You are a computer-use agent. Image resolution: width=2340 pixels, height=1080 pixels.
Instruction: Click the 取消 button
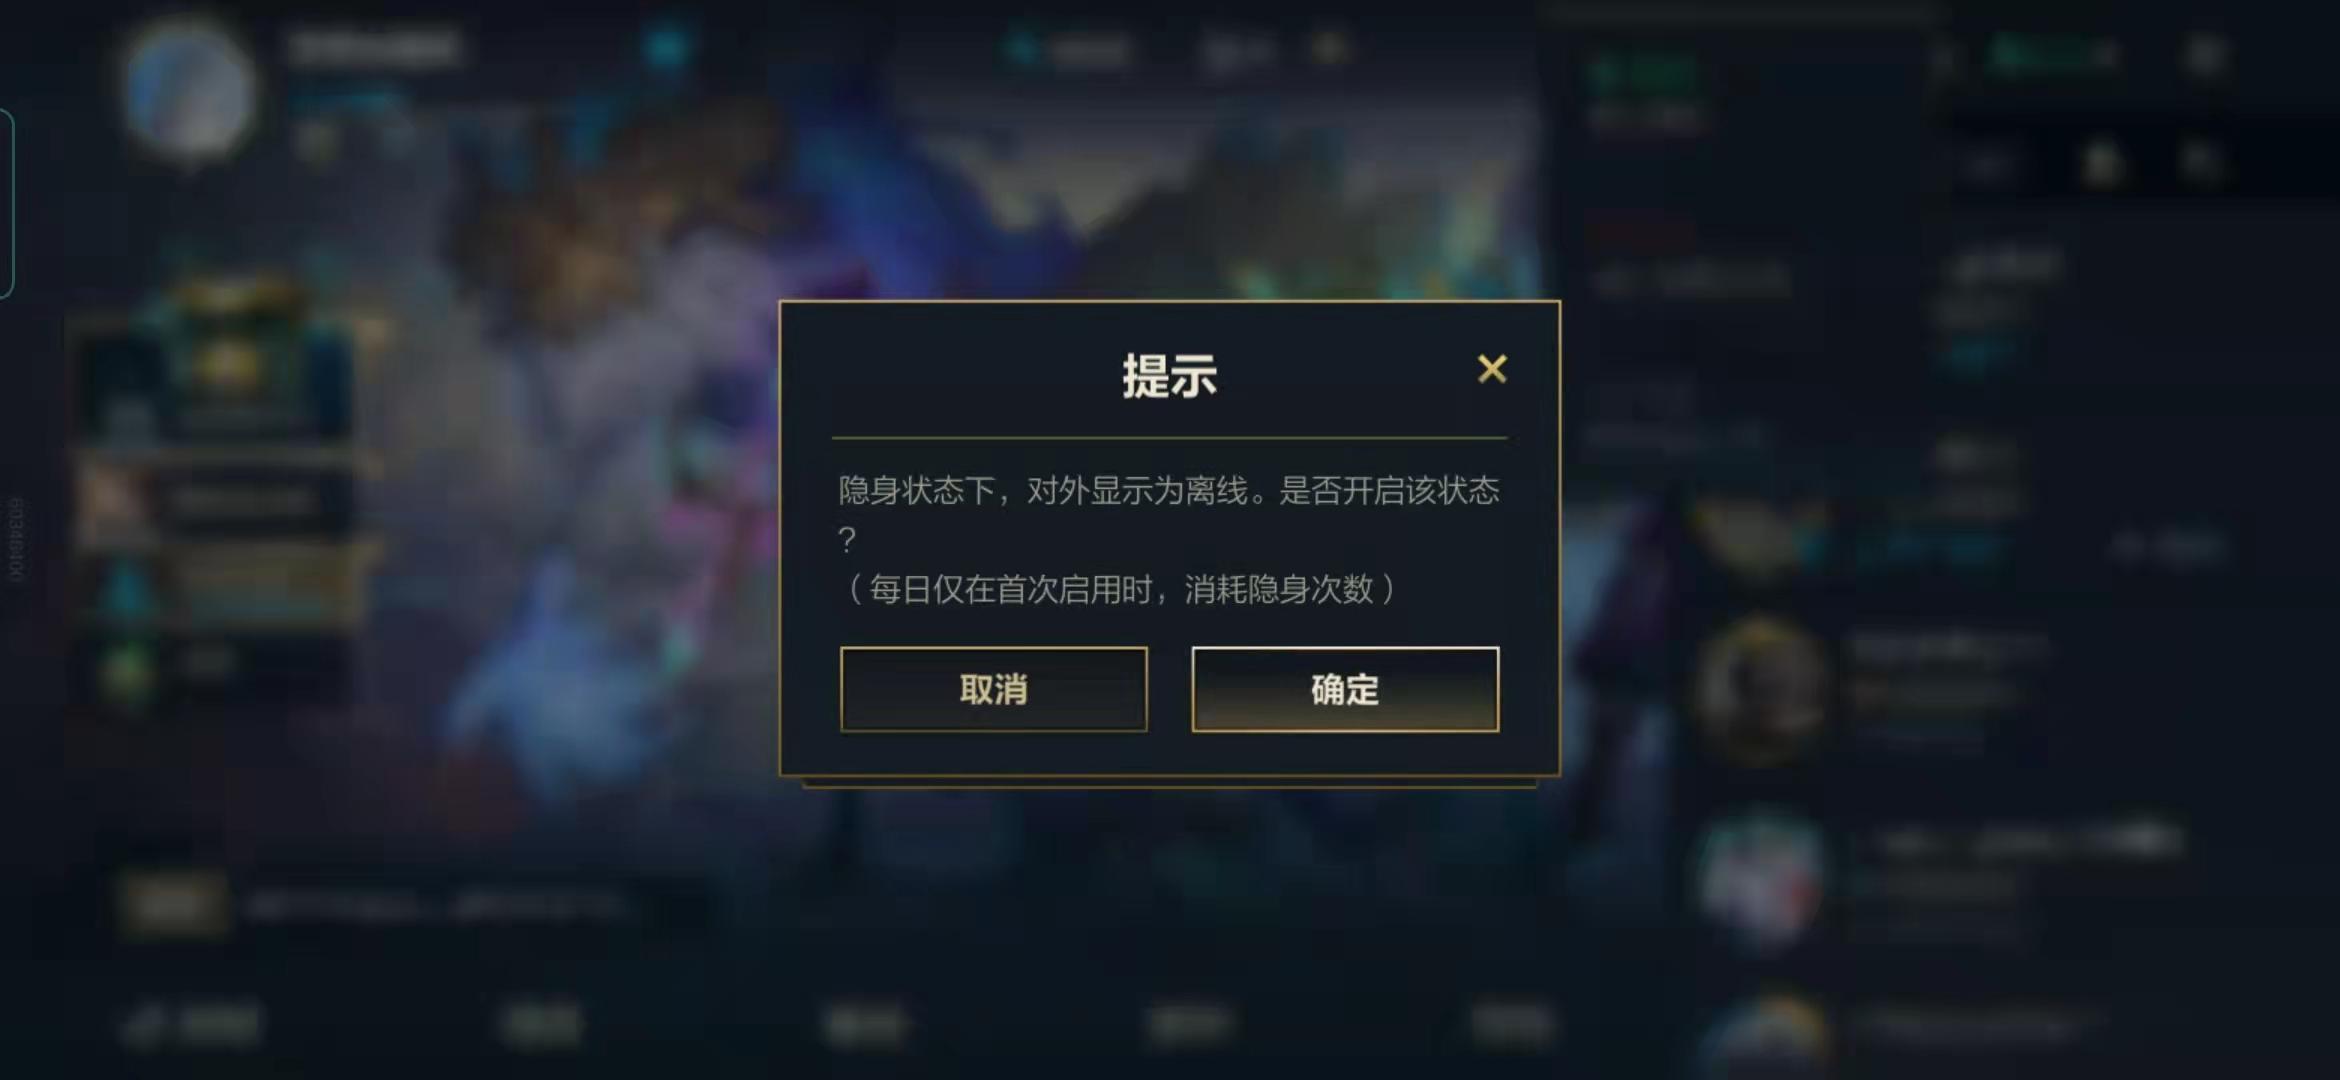[x=993, y=689]
